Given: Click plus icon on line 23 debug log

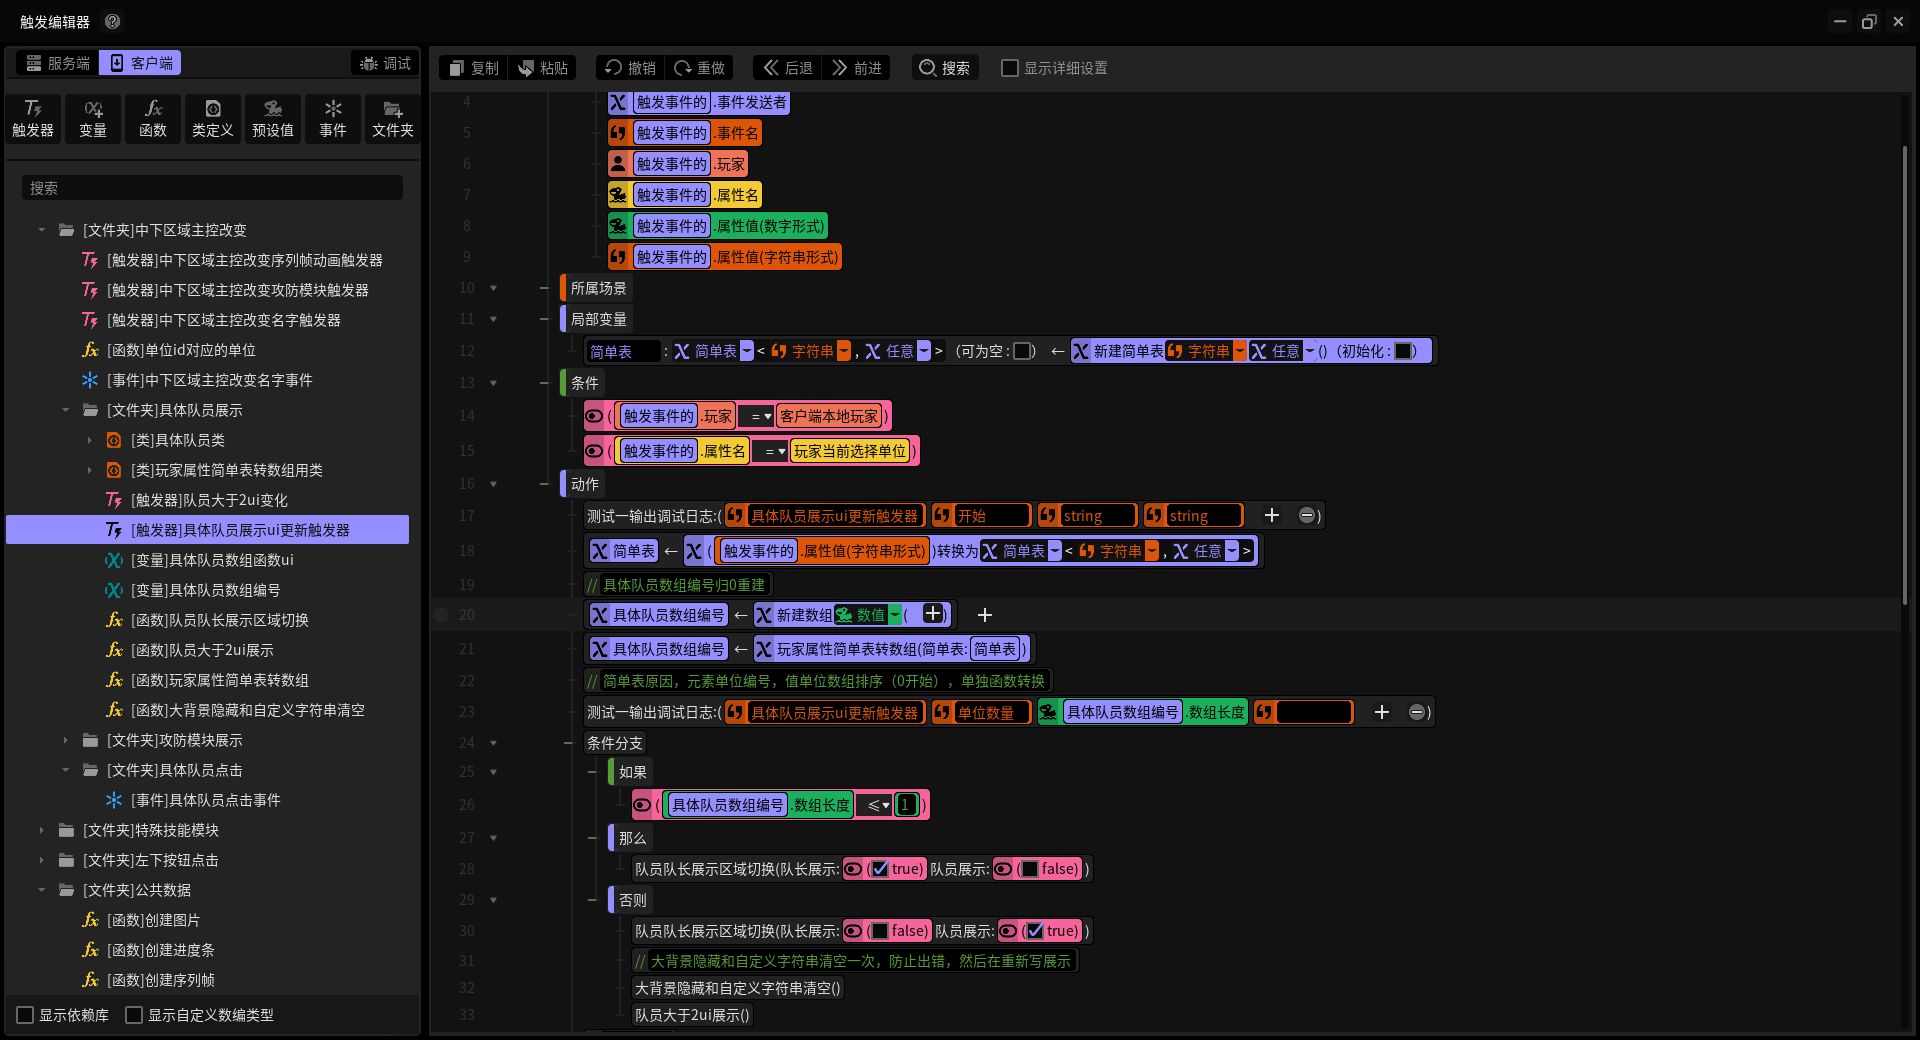Looking at the screenshot, I should pyautogui.click(x=1382, y=712).
